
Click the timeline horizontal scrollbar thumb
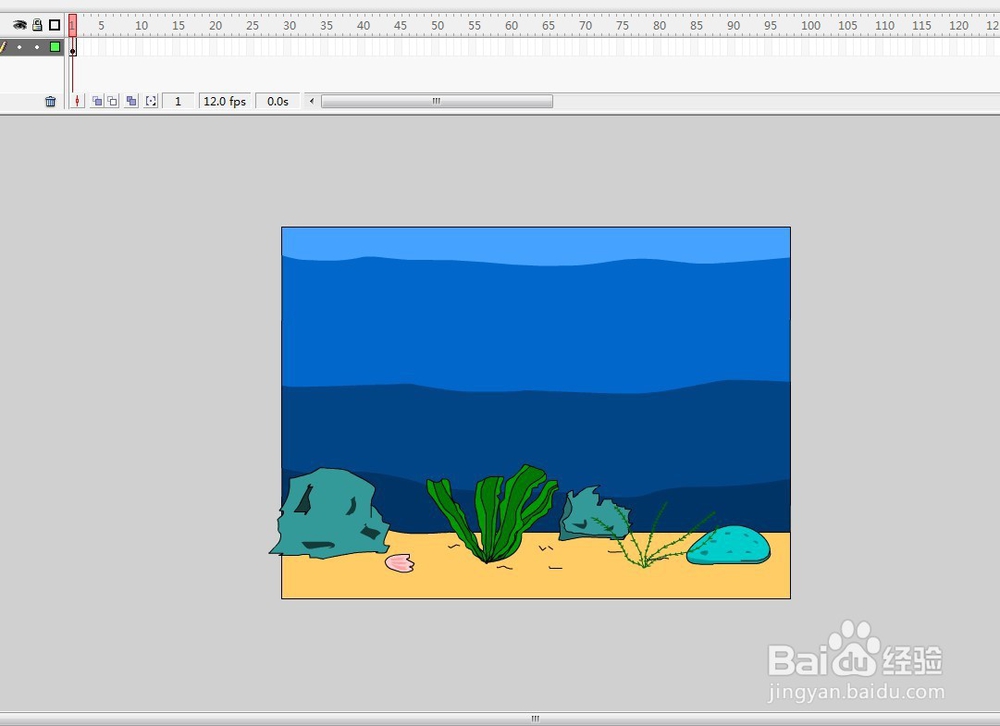click(437, 101)
